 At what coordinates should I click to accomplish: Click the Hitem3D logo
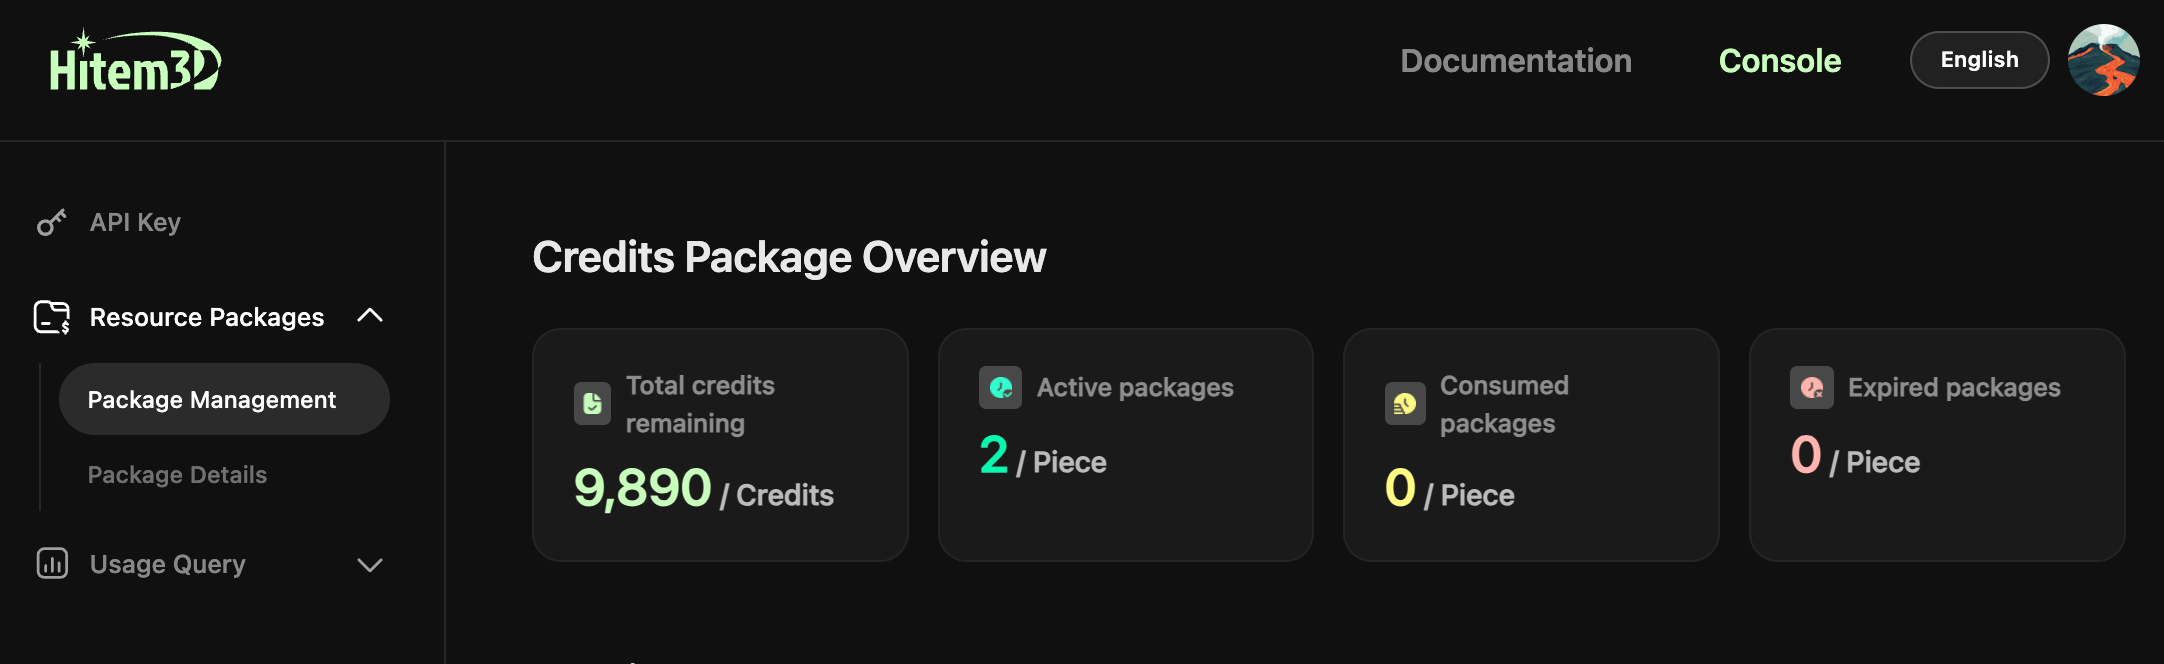tap(133, 60)
